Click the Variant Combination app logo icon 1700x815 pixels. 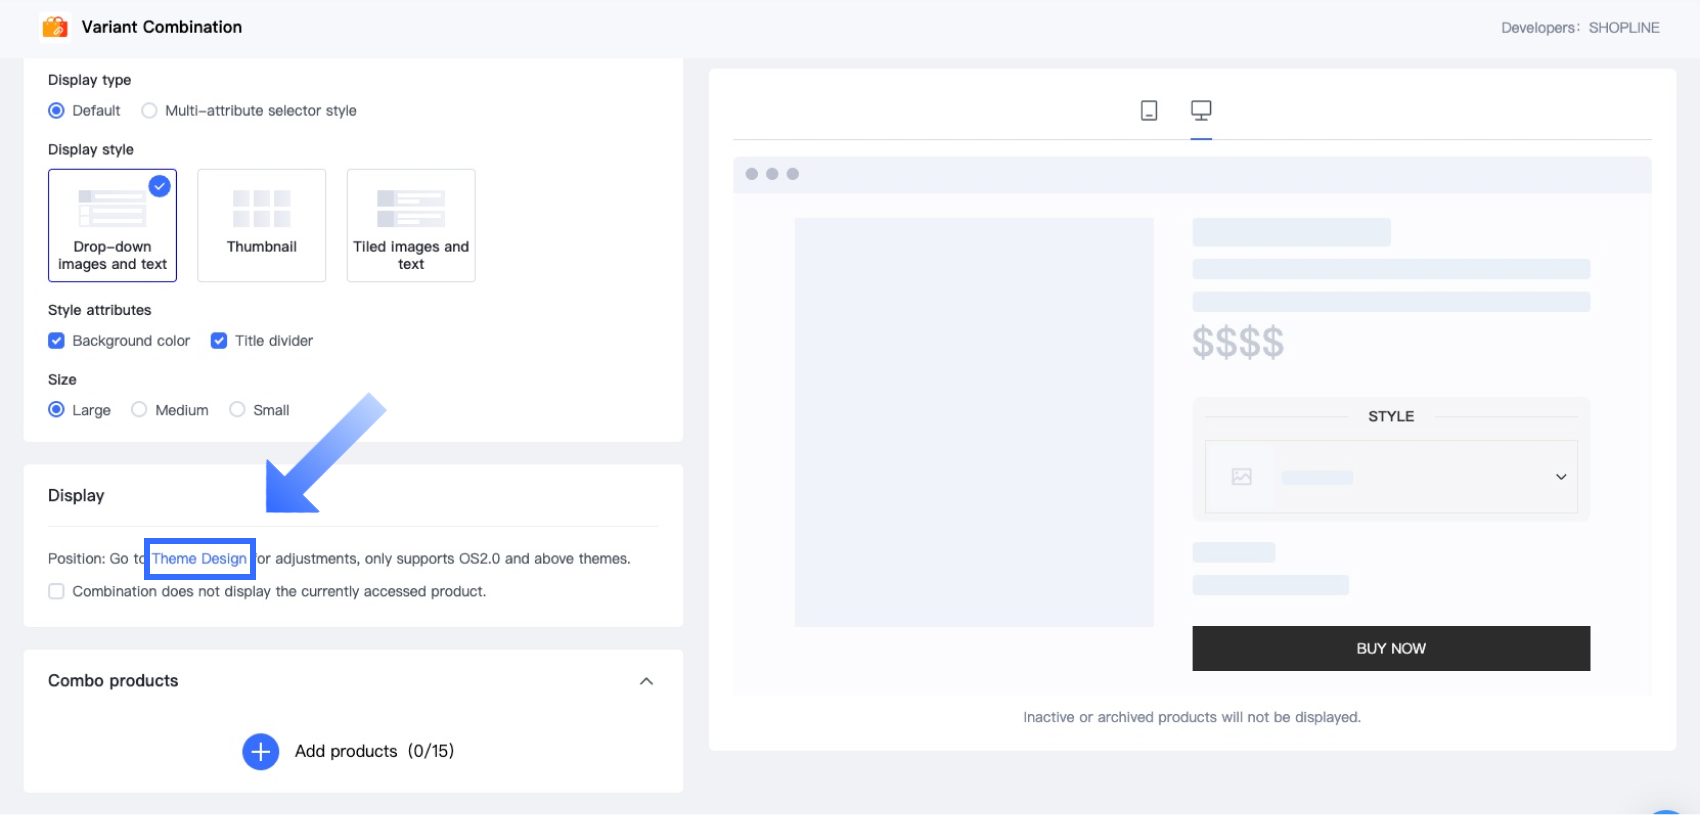tap(55, 27)
